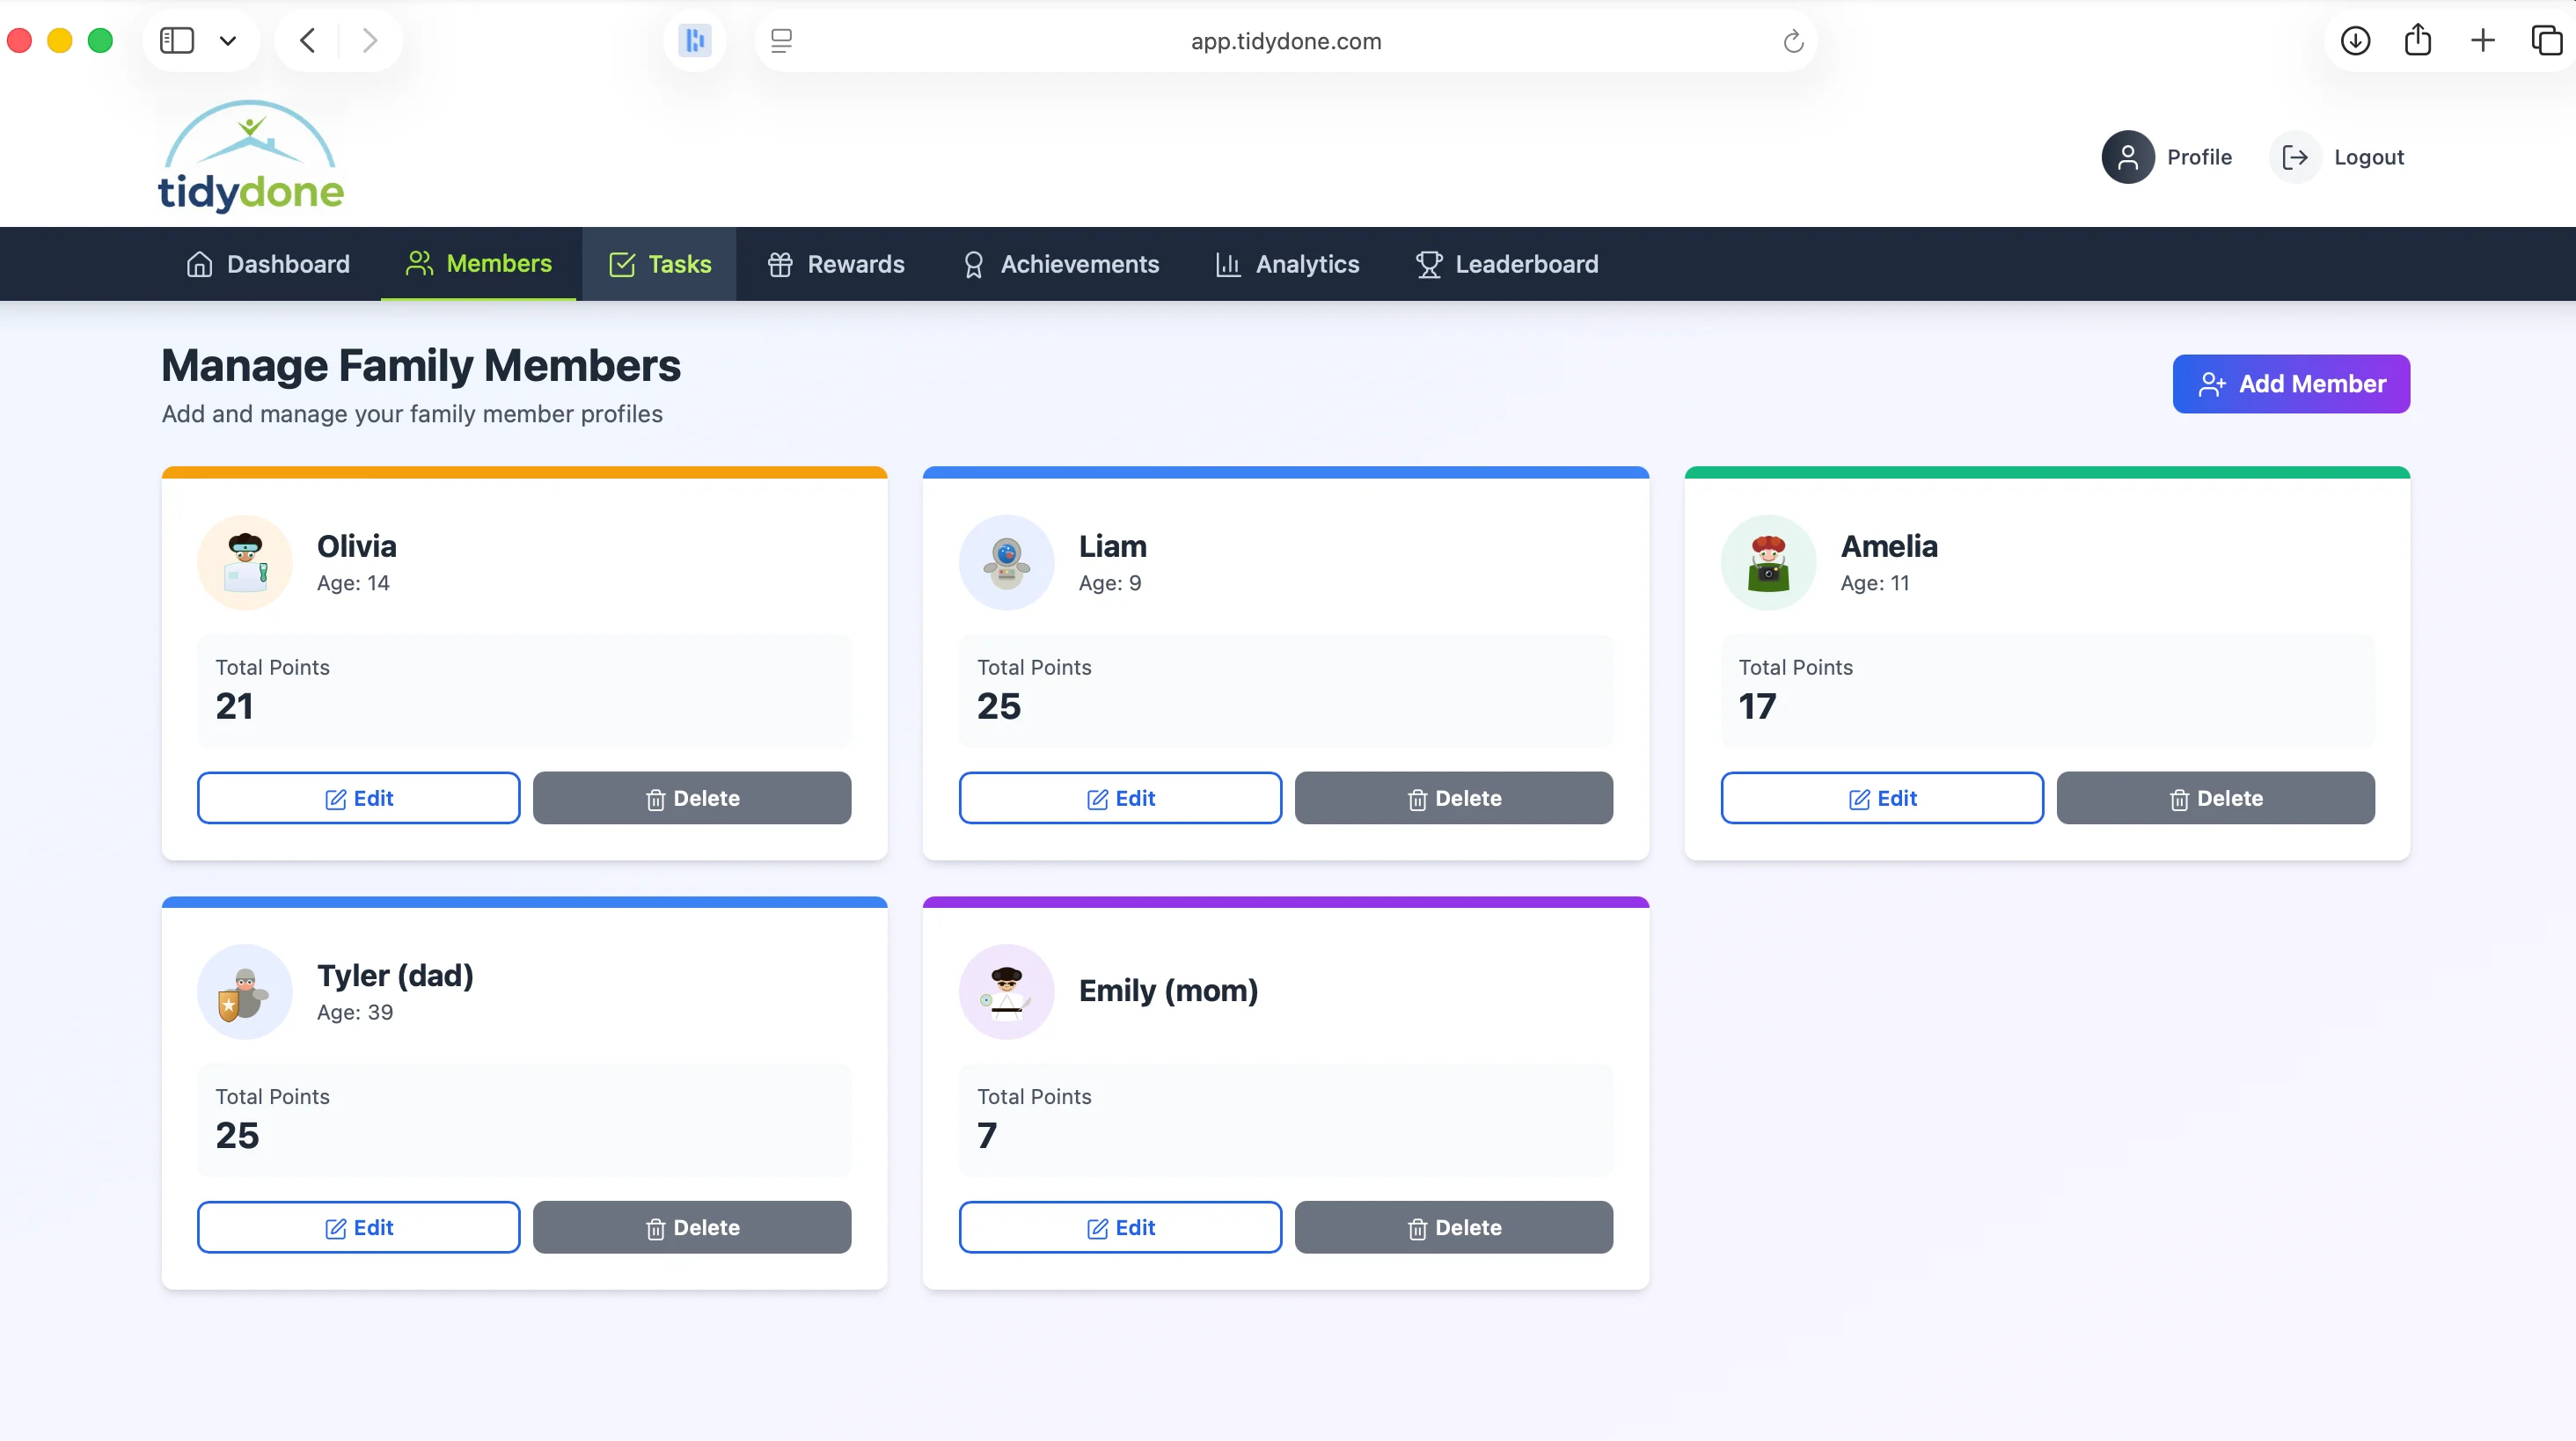This screenshot has height=1441, width=2576.
Task: Click the "Age: 9" text
Action: (1110, 583)
